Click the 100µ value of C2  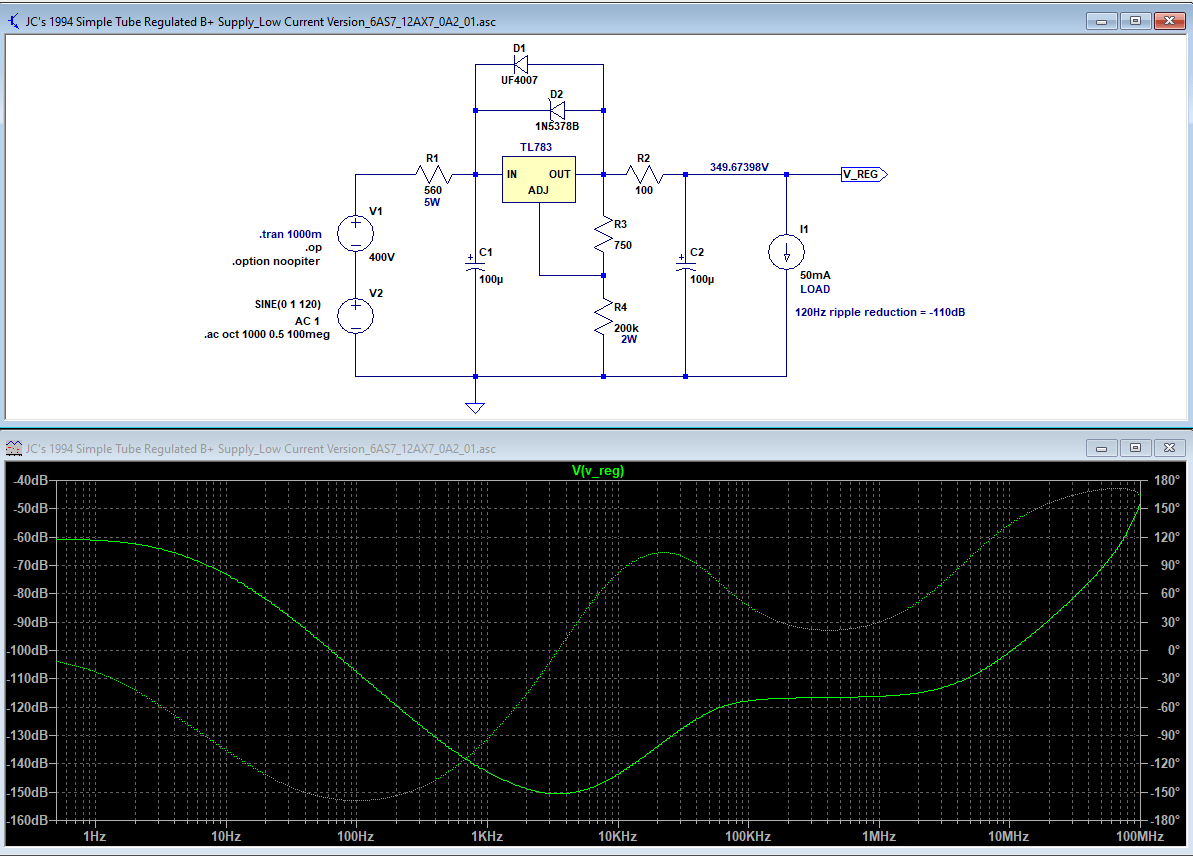coord(701,279)
